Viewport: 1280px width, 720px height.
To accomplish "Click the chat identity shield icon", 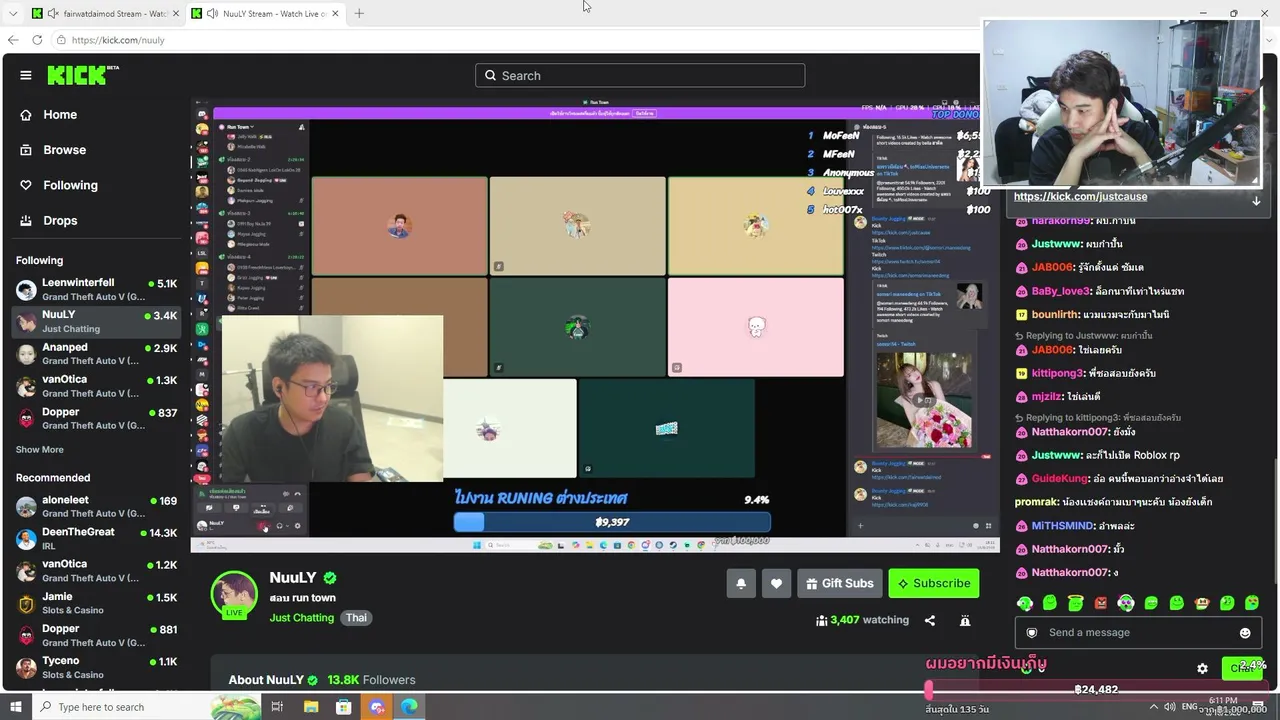I will 1032,633.
